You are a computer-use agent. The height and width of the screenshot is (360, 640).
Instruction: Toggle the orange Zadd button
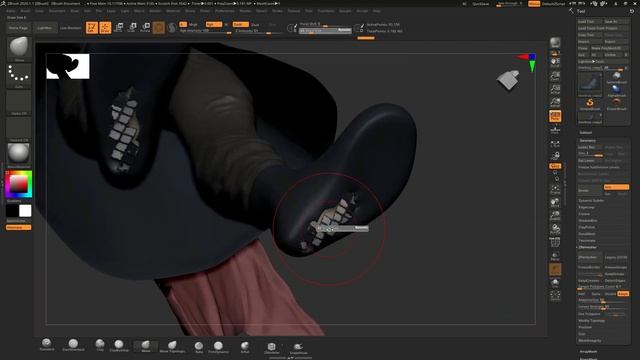tap(240, 24)
